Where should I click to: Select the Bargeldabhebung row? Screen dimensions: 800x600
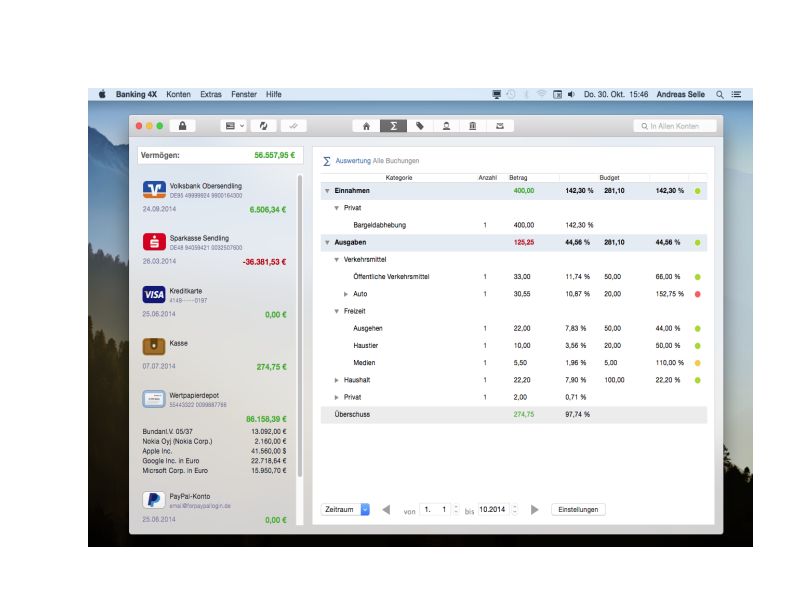coord(514,225)
